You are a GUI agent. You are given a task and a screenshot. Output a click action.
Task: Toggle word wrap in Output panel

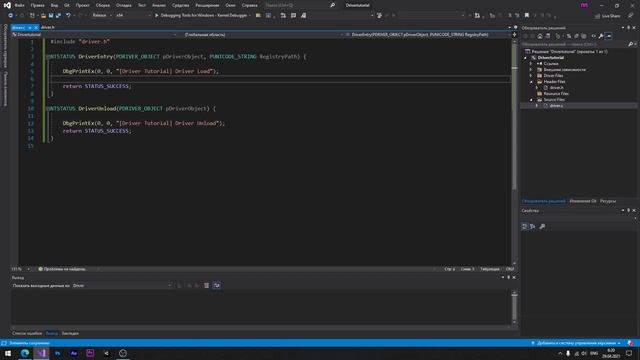tap(217, 286)
